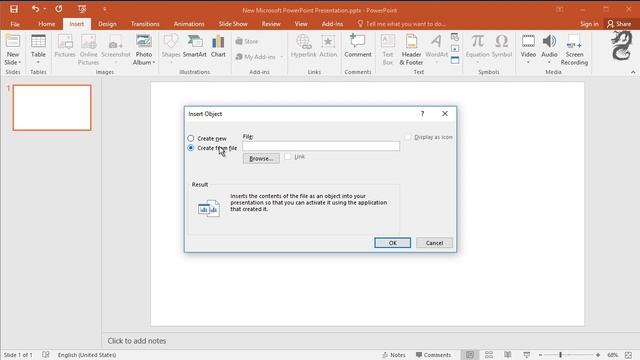
Task: Open the Video dropdown arrow
Action: tap(528, 62)
